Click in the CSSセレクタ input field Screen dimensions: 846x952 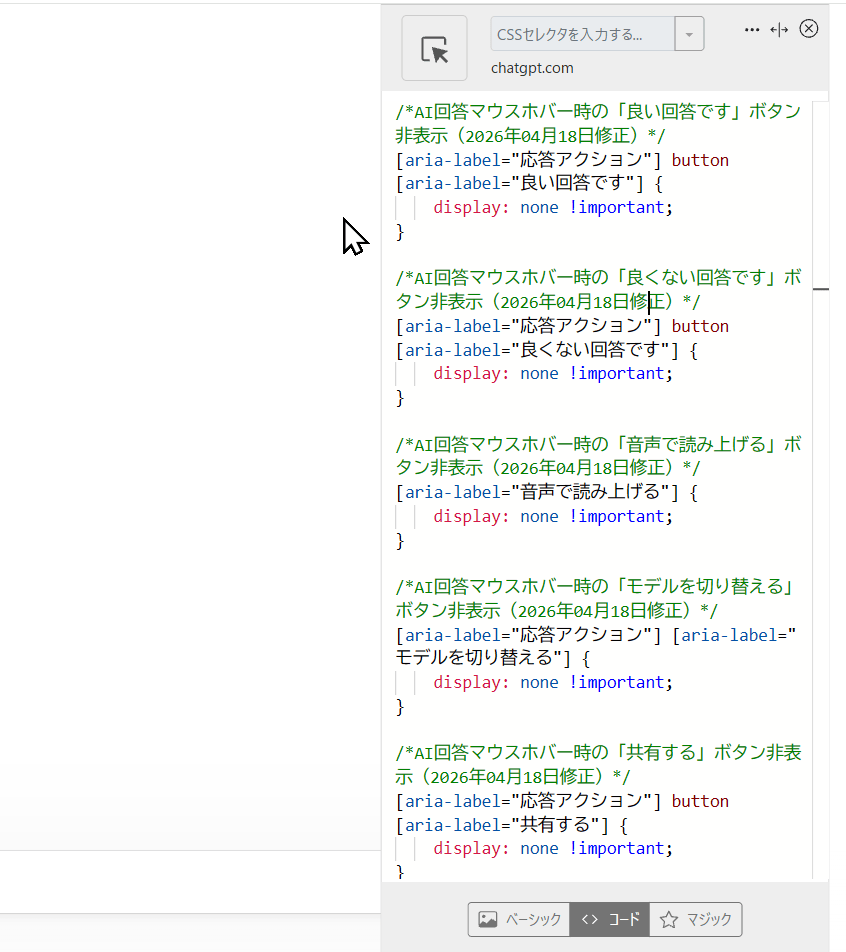click(x=582, y=34)
